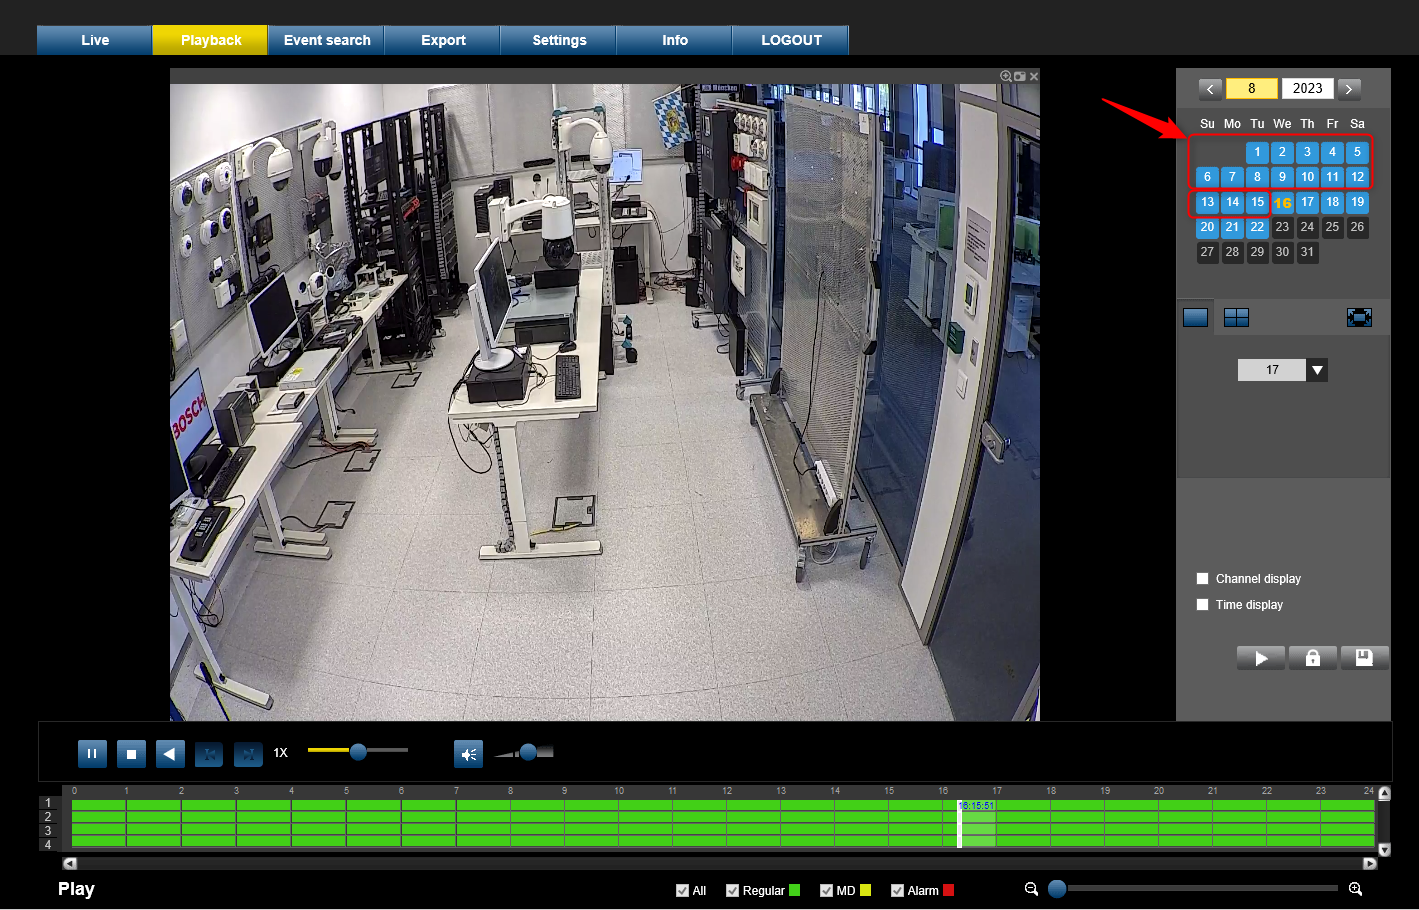1419x910 pixels.
Task: Enable the Time display checkbox
Action: click(1203, 605)
